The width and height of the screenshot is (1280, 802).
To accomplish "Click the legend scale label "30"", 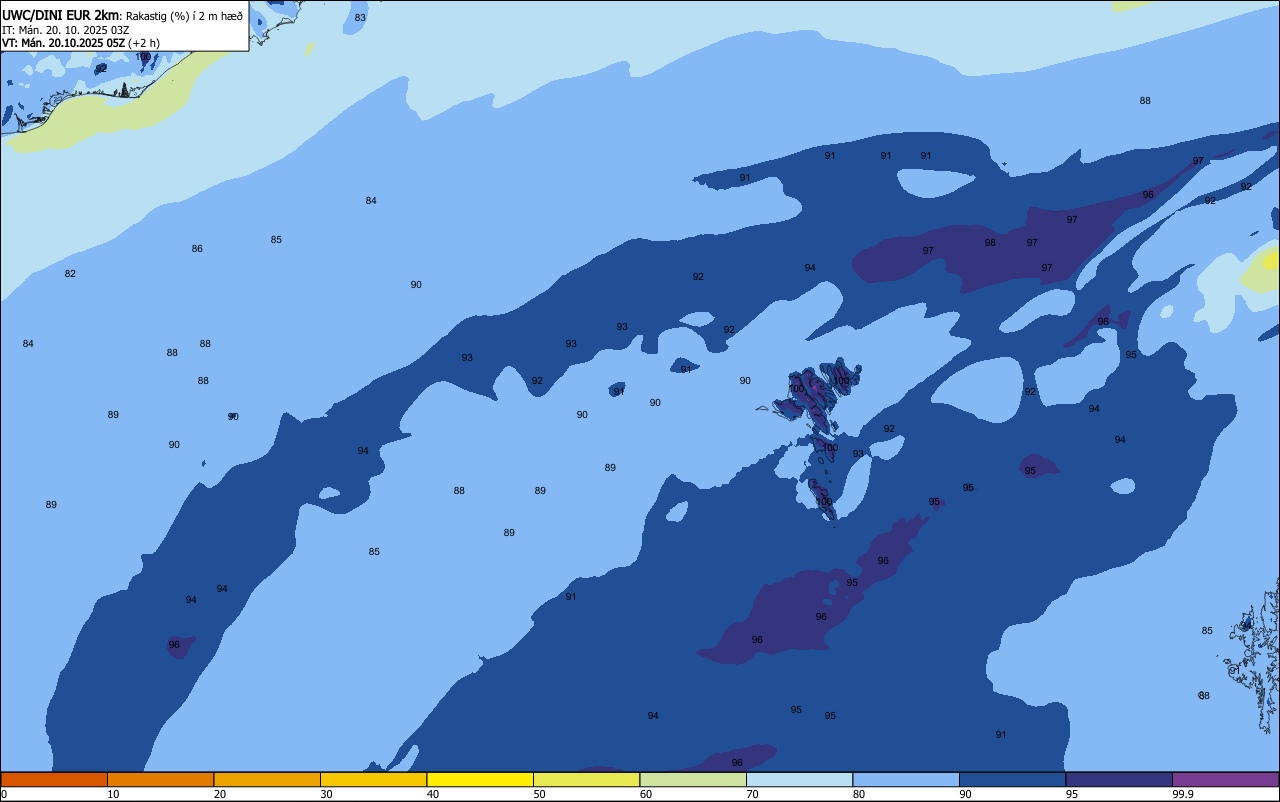I will 326,794.
